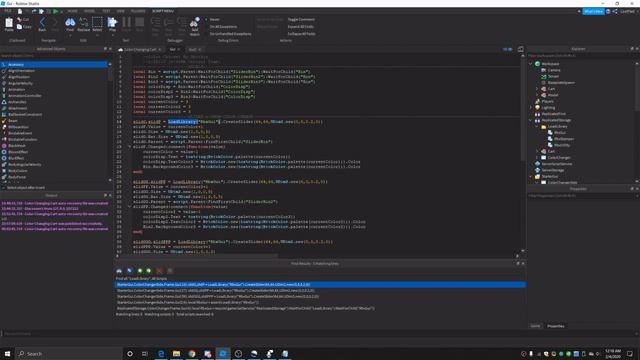Click the Copy icon in Clipboard group
The height and width of the screenshot is (360, 640).
pyautogui.click(x=20, y=27)
